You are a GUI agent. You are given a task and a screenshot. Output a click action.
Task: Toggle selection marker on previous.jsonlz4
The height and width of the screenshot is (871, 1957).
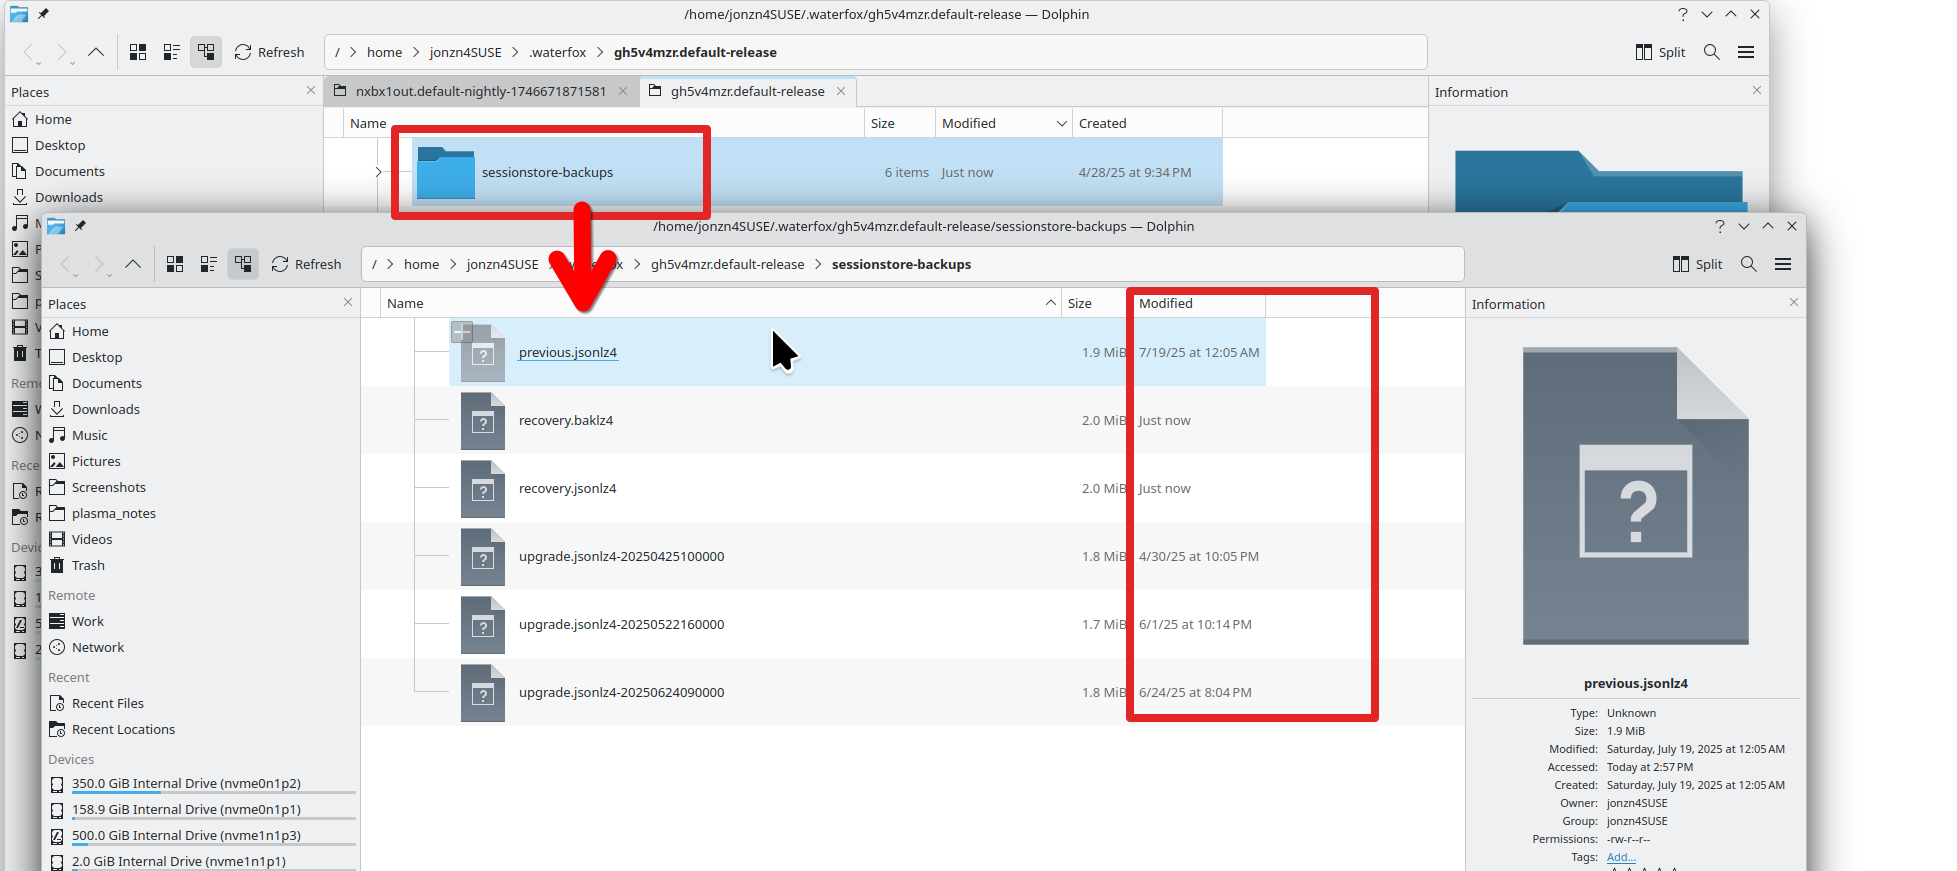coord(462,332)
